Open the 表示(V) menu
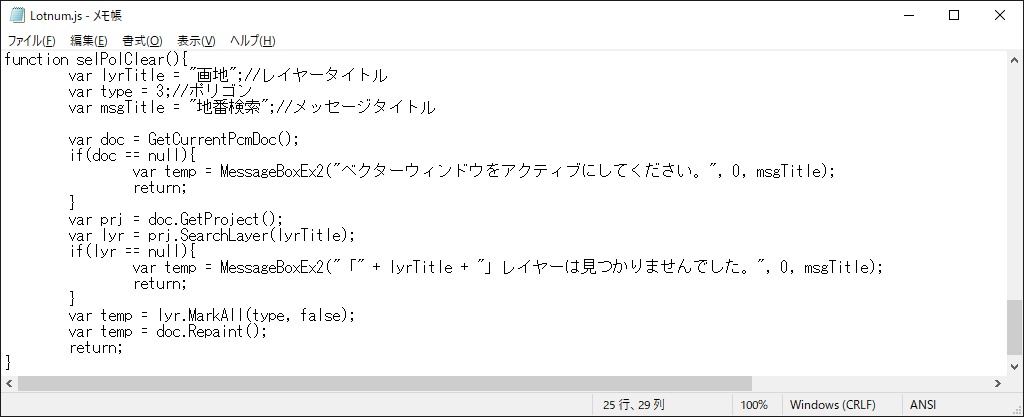The height and width of the screenshot is (417, 1024). coord(196,40)
